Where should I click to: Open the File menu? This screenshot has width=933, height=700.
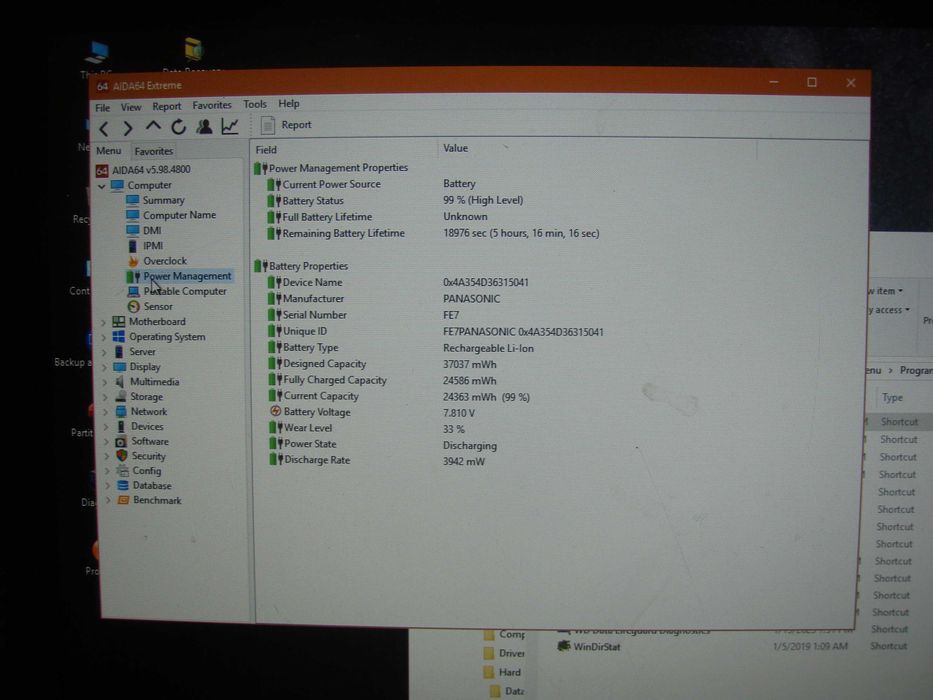pyautogui.click(x=102, y=108)
